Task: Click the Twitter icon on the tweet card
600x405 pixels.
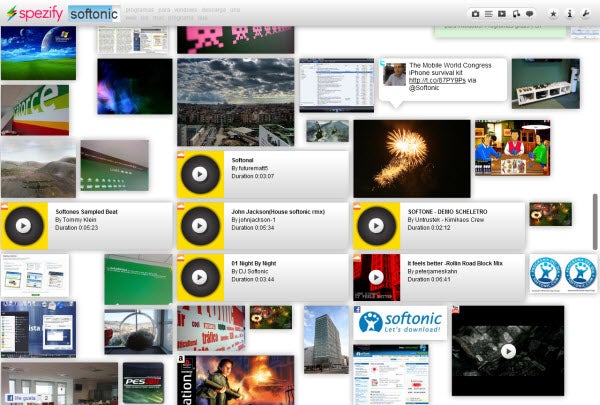Action: pos(383,62)
